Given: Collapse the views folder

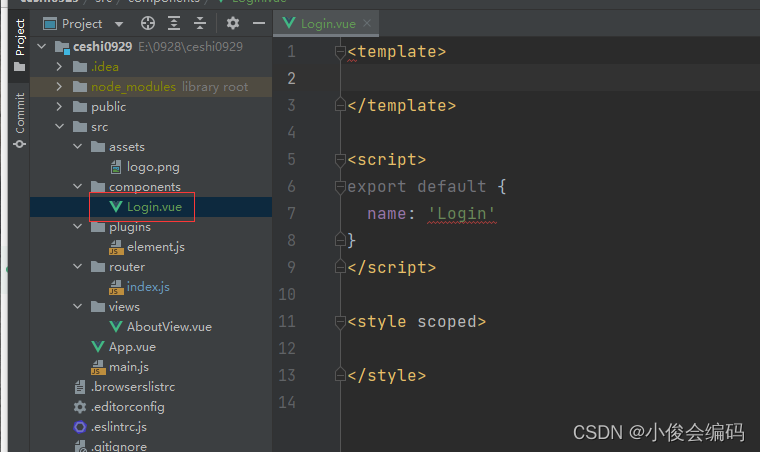Looking at the screenshot, I should [78, 307].
